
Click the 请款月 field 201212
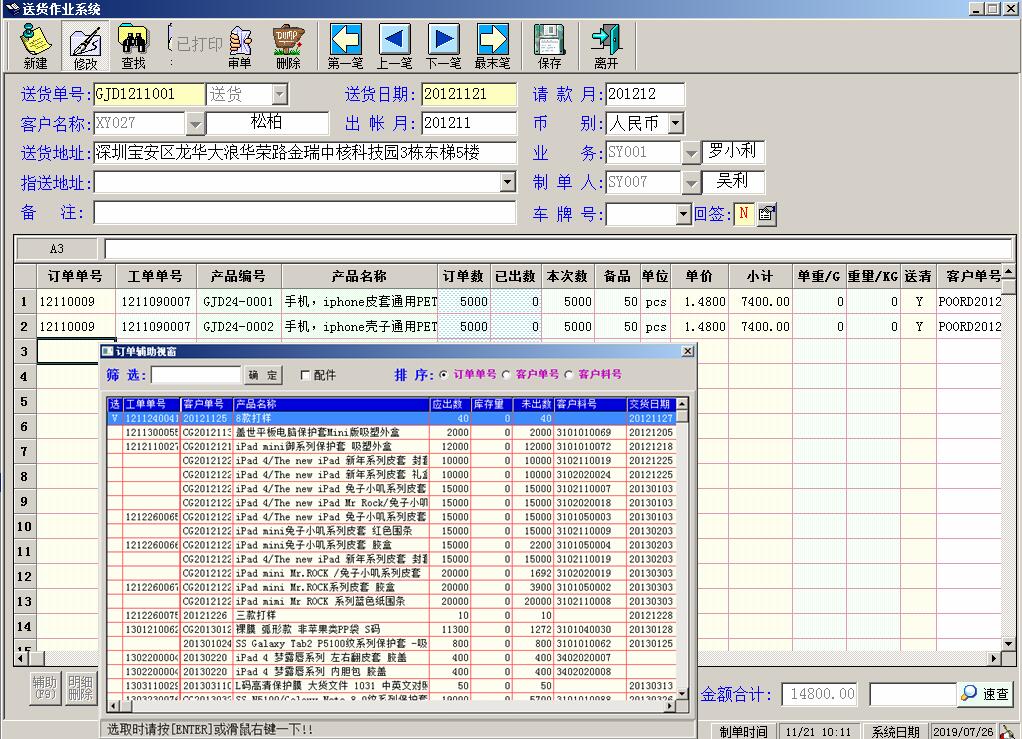click(645, 94)
